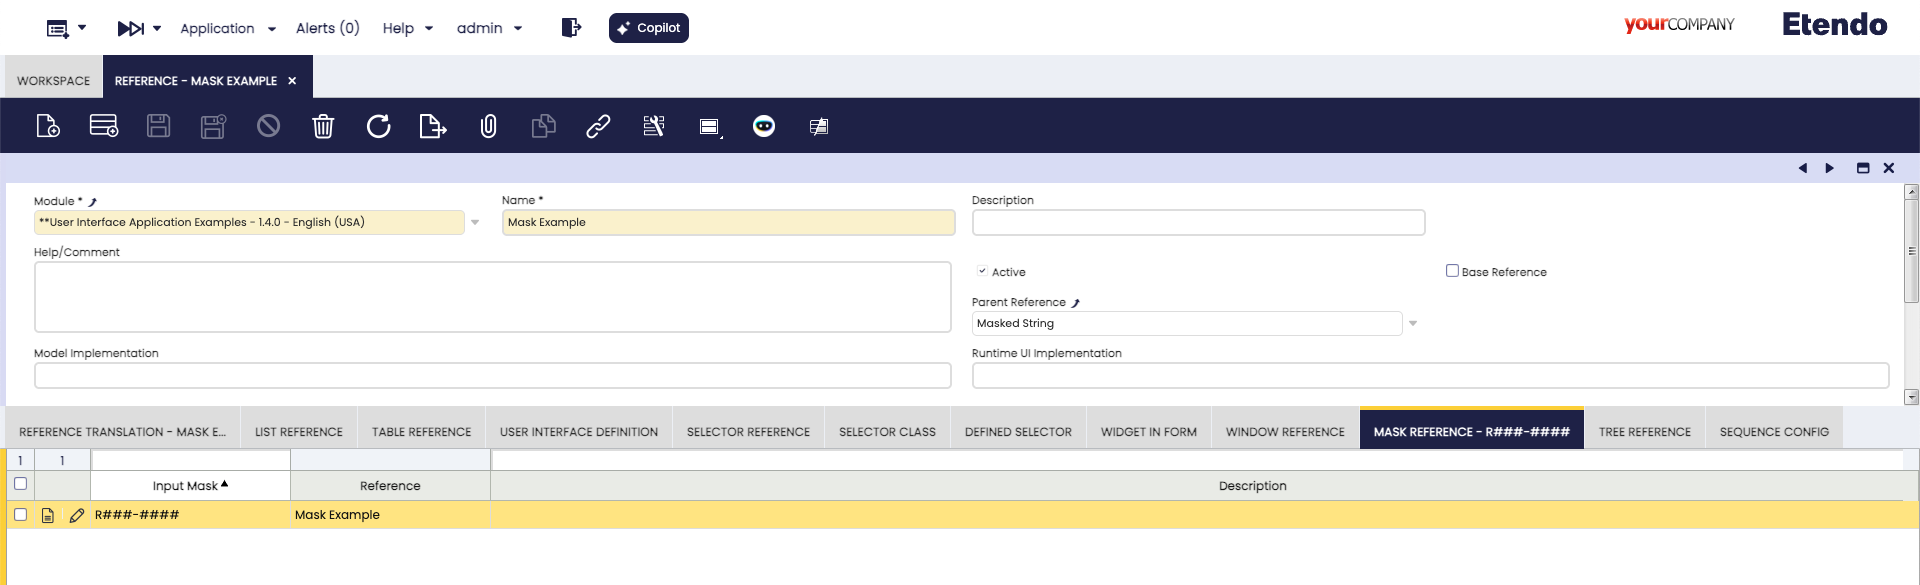
Task: Open attachments with the paperclip icon
Action: tap(488, 126)
